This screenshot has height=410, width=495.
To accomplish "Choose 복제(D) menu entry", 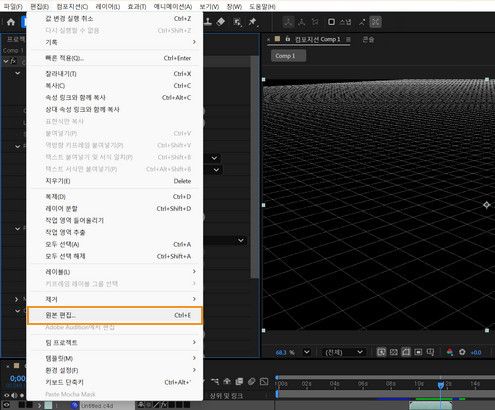I will point(115,197).
